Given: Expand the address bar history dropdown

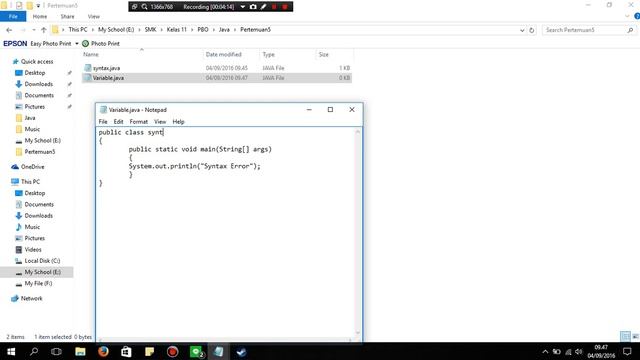Looking at the screenshot, I should pyautogui.click(x=522, y=30).
